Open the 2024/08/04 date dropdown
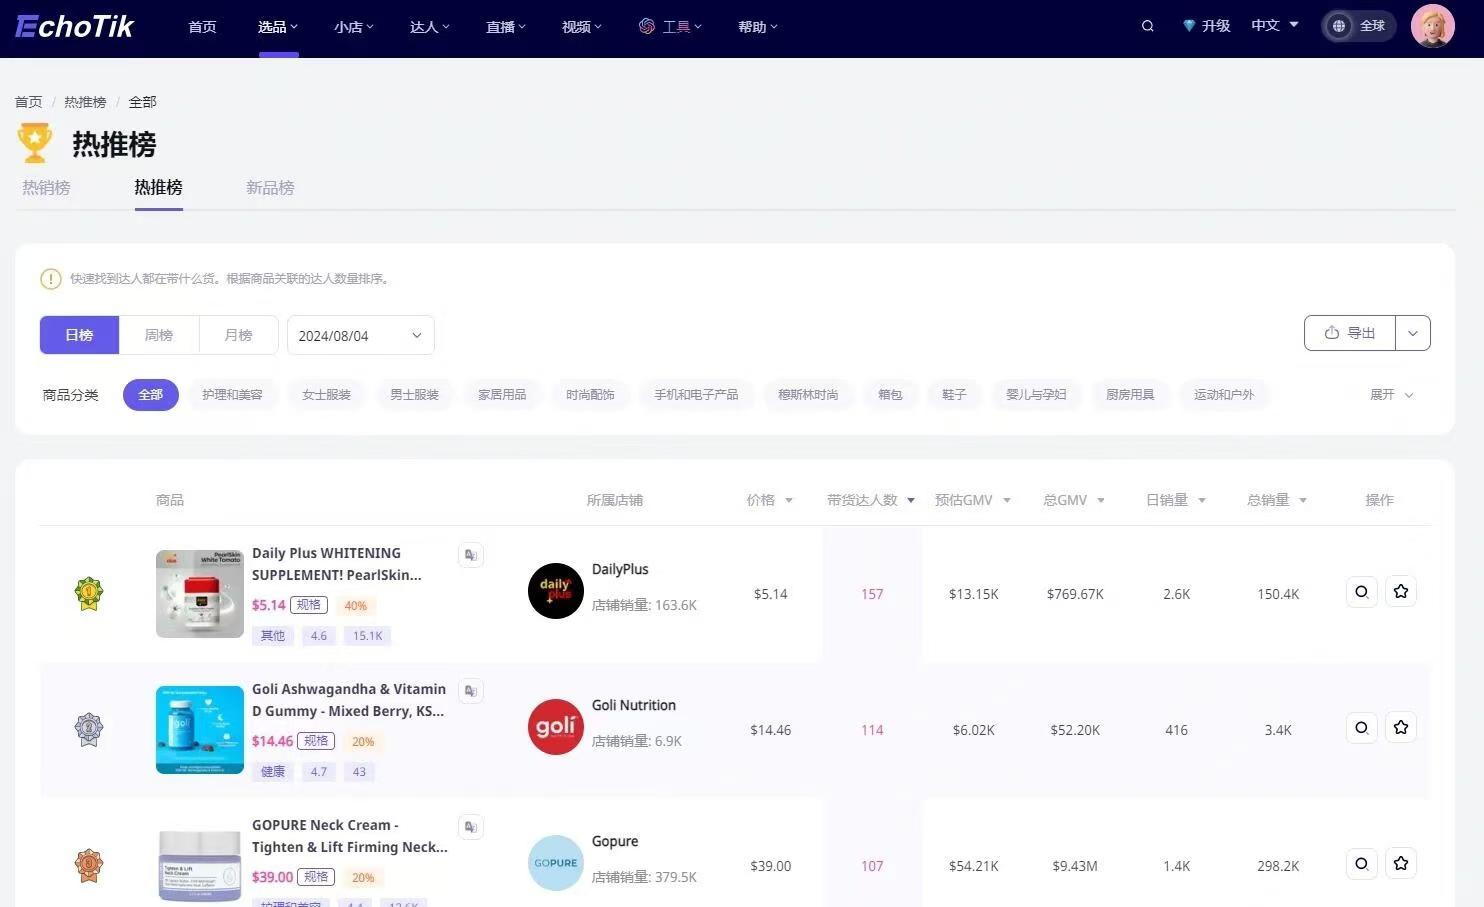The image size is (1484, 907). [361, 335]
